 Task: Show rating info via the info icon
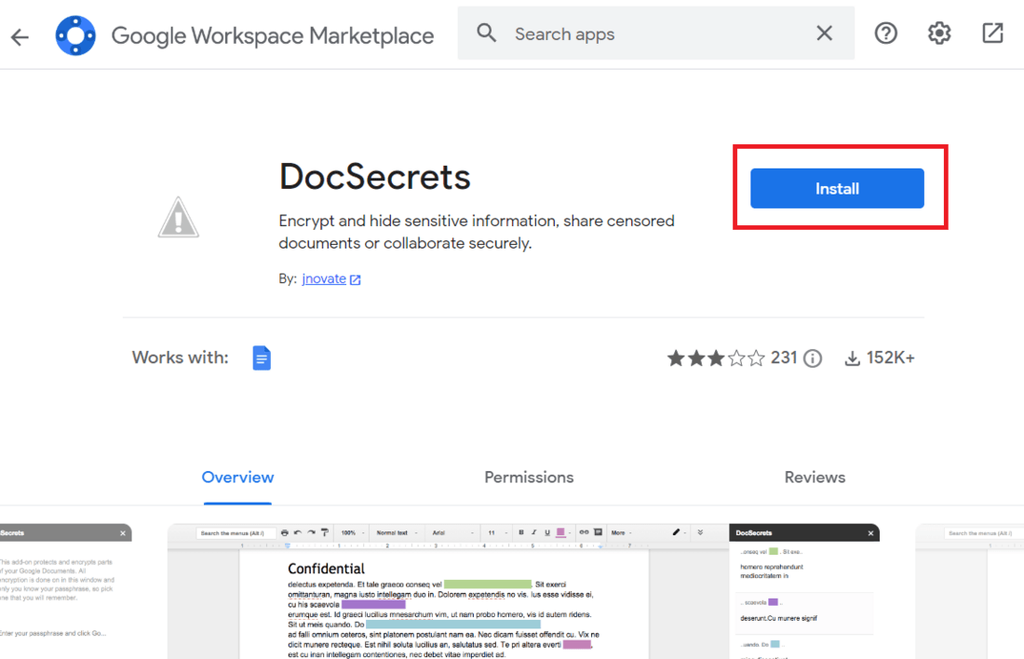pos(812,358)
